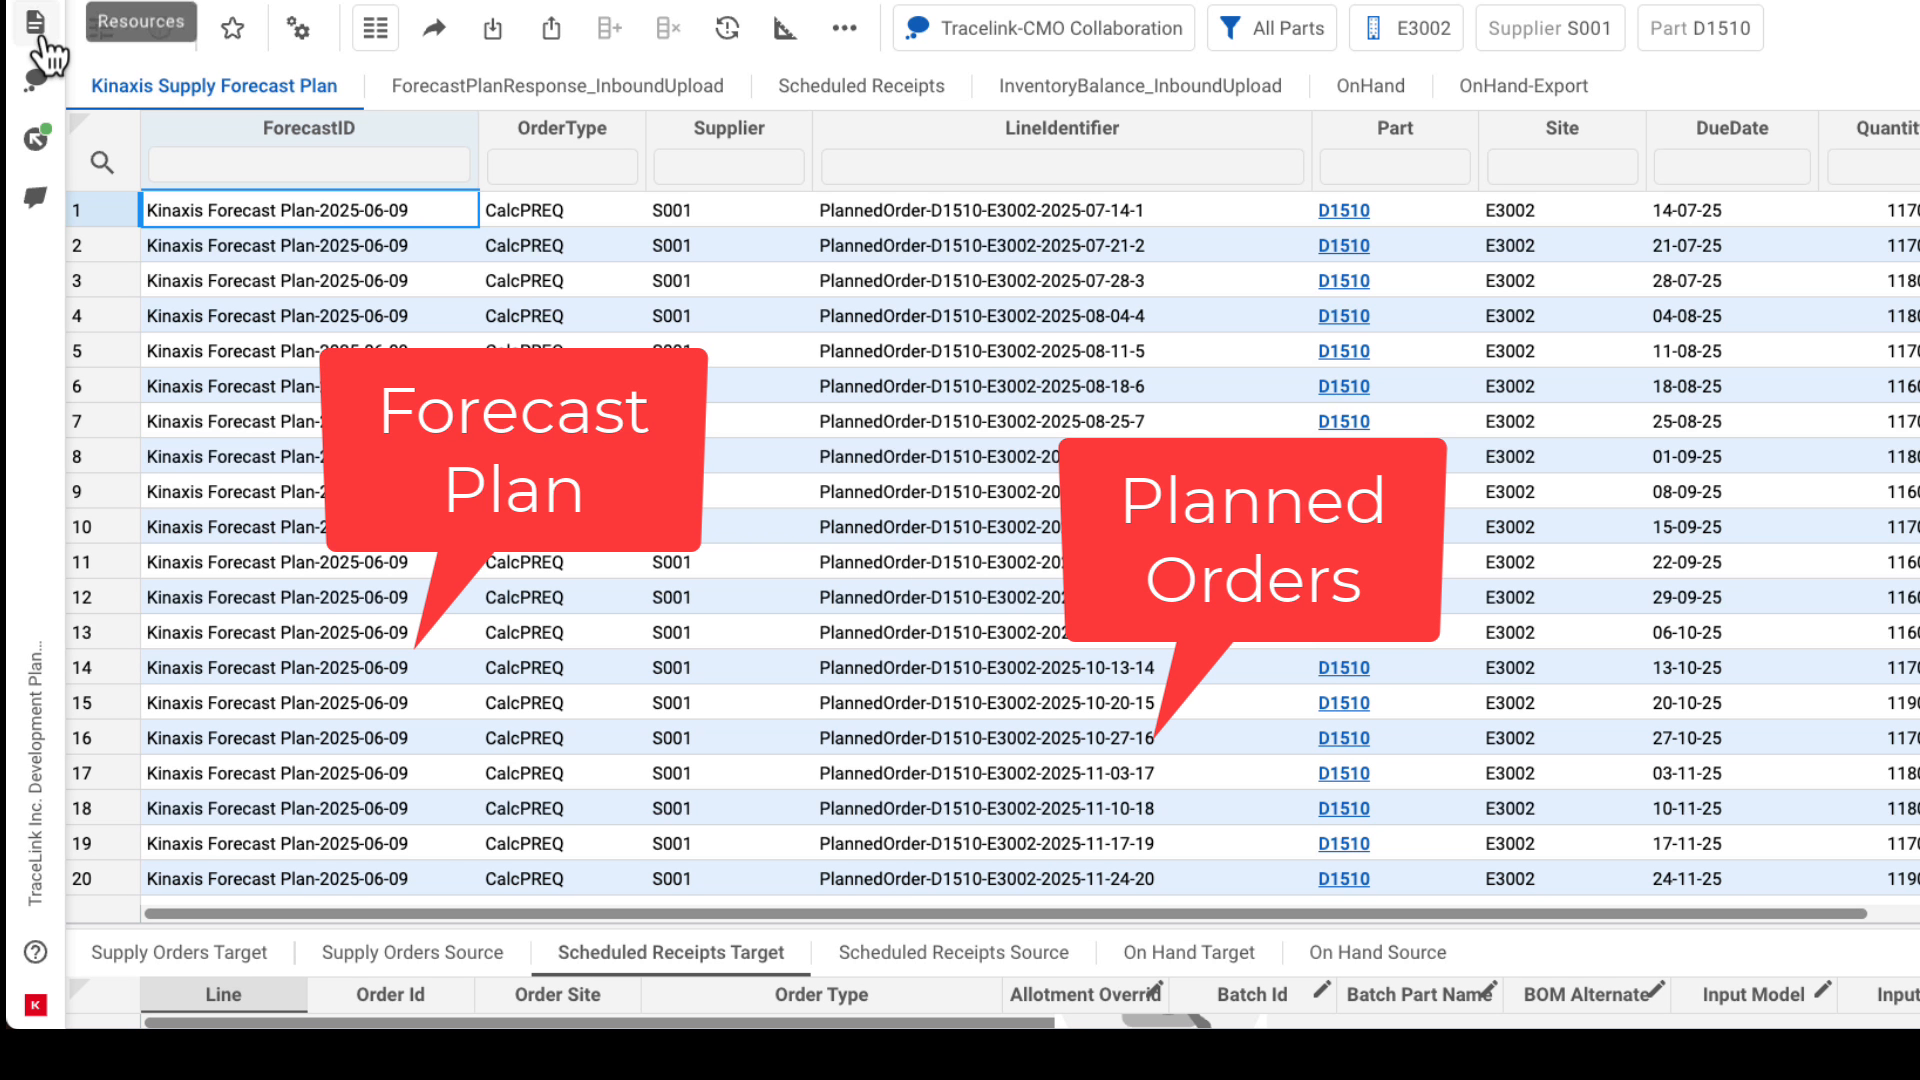The width and height of the screenshot is (1920, 1080).
Task: Open the Resources document icon in sidebar
Action: [35, 22]
